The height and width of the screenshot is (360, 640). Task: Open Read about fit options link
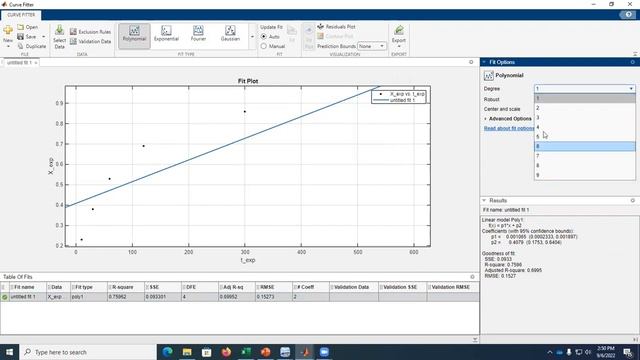(509, 128)
